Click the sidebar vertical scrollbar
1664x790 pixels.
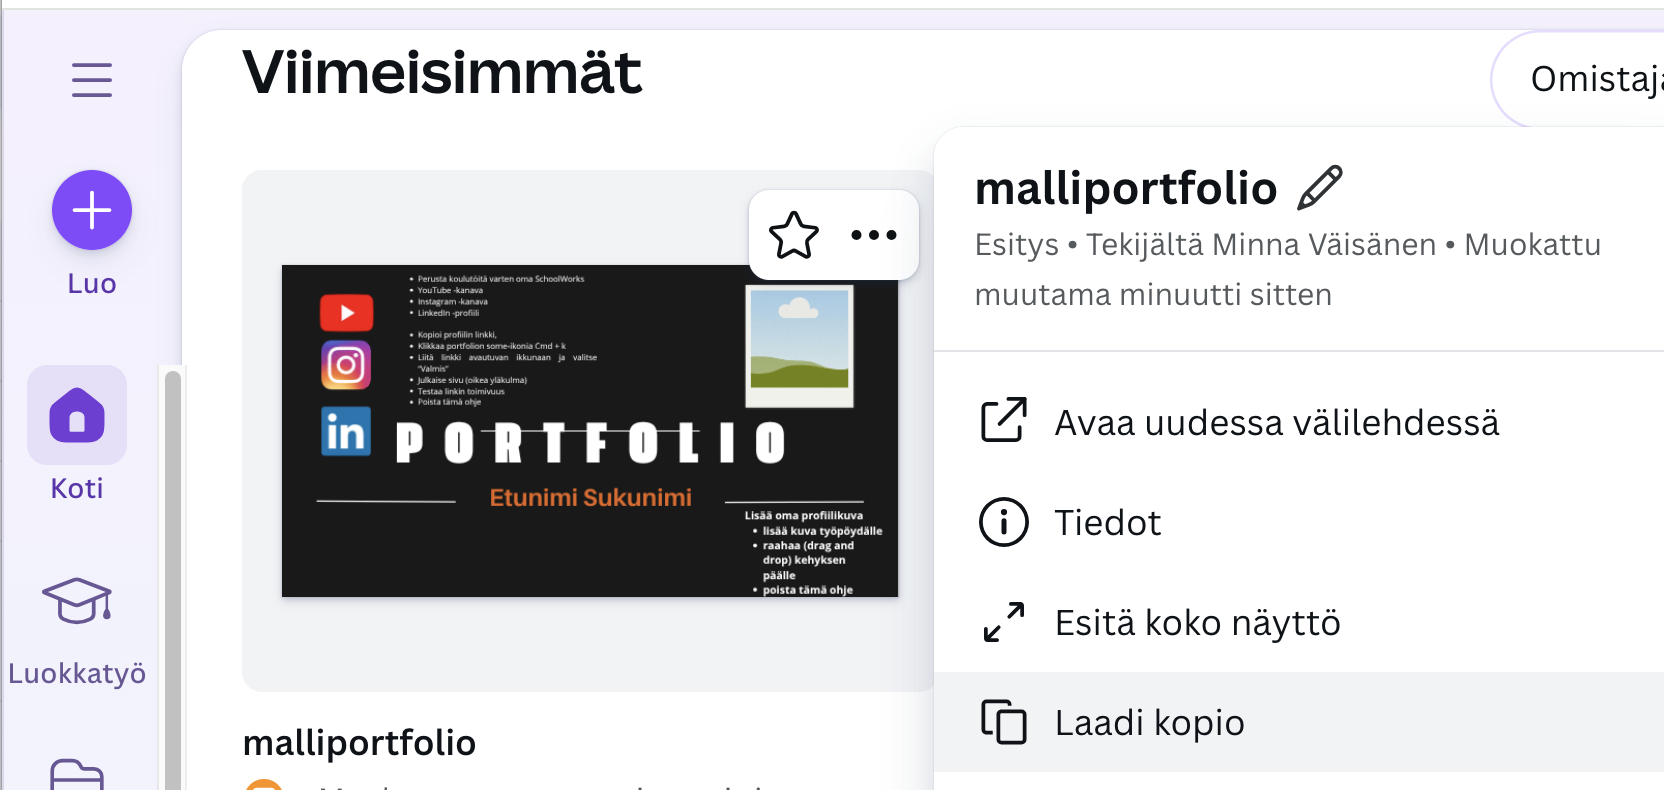(173, 580)
